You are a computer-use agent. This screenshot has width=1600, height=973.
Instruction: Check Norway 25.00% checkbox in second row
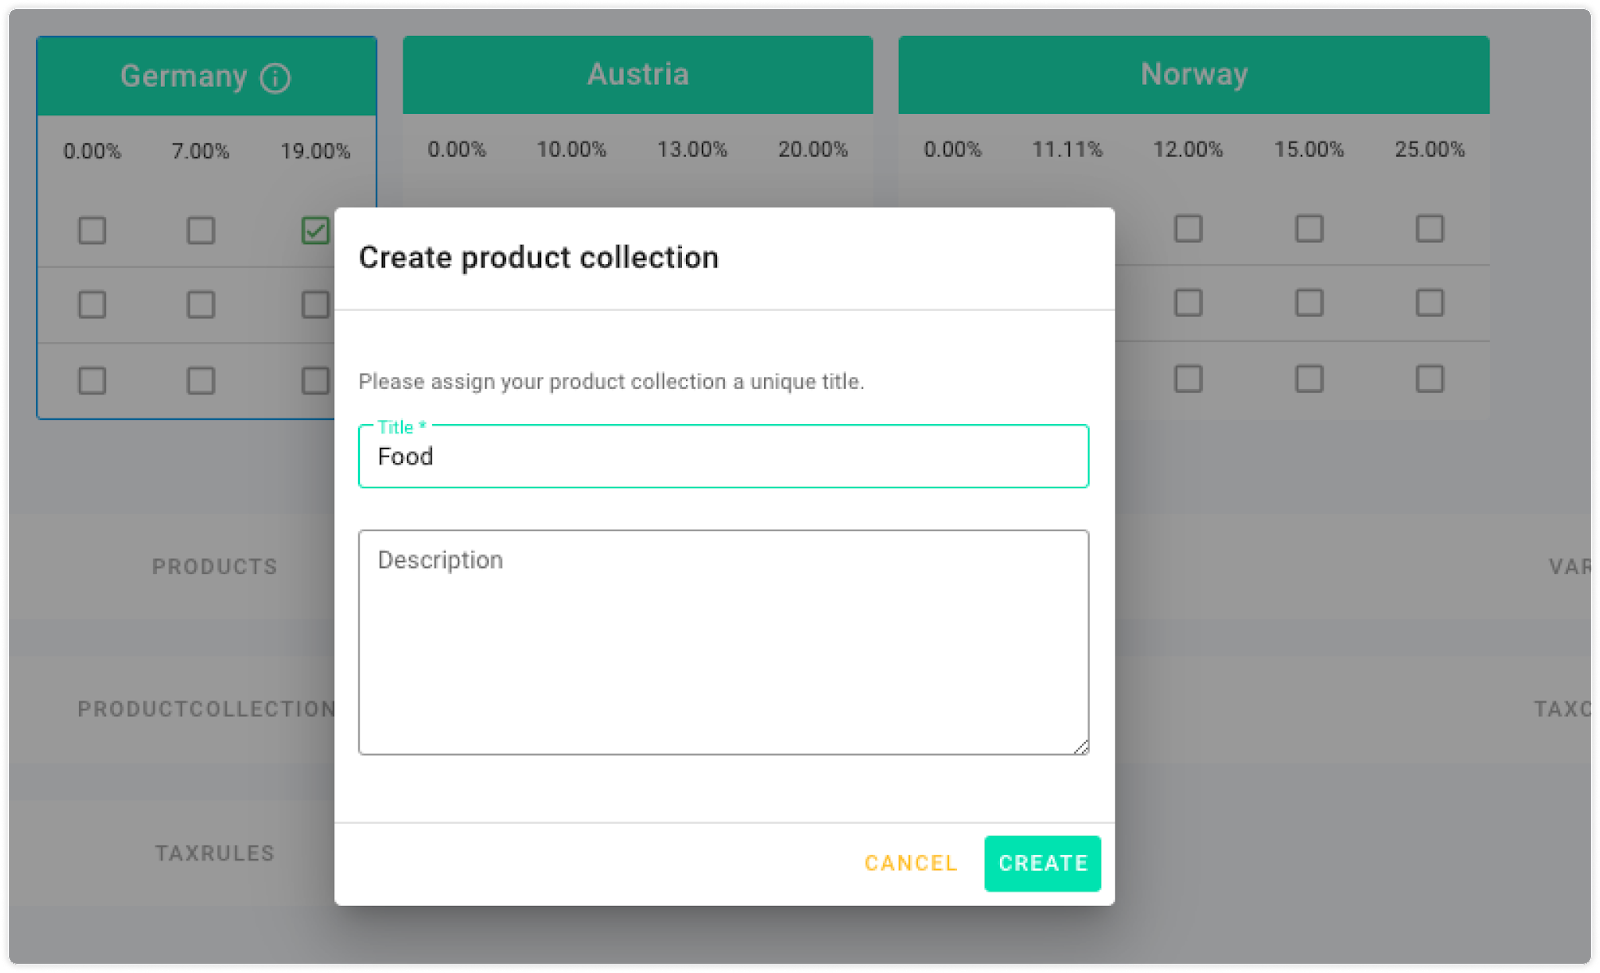pos(1430,303)
